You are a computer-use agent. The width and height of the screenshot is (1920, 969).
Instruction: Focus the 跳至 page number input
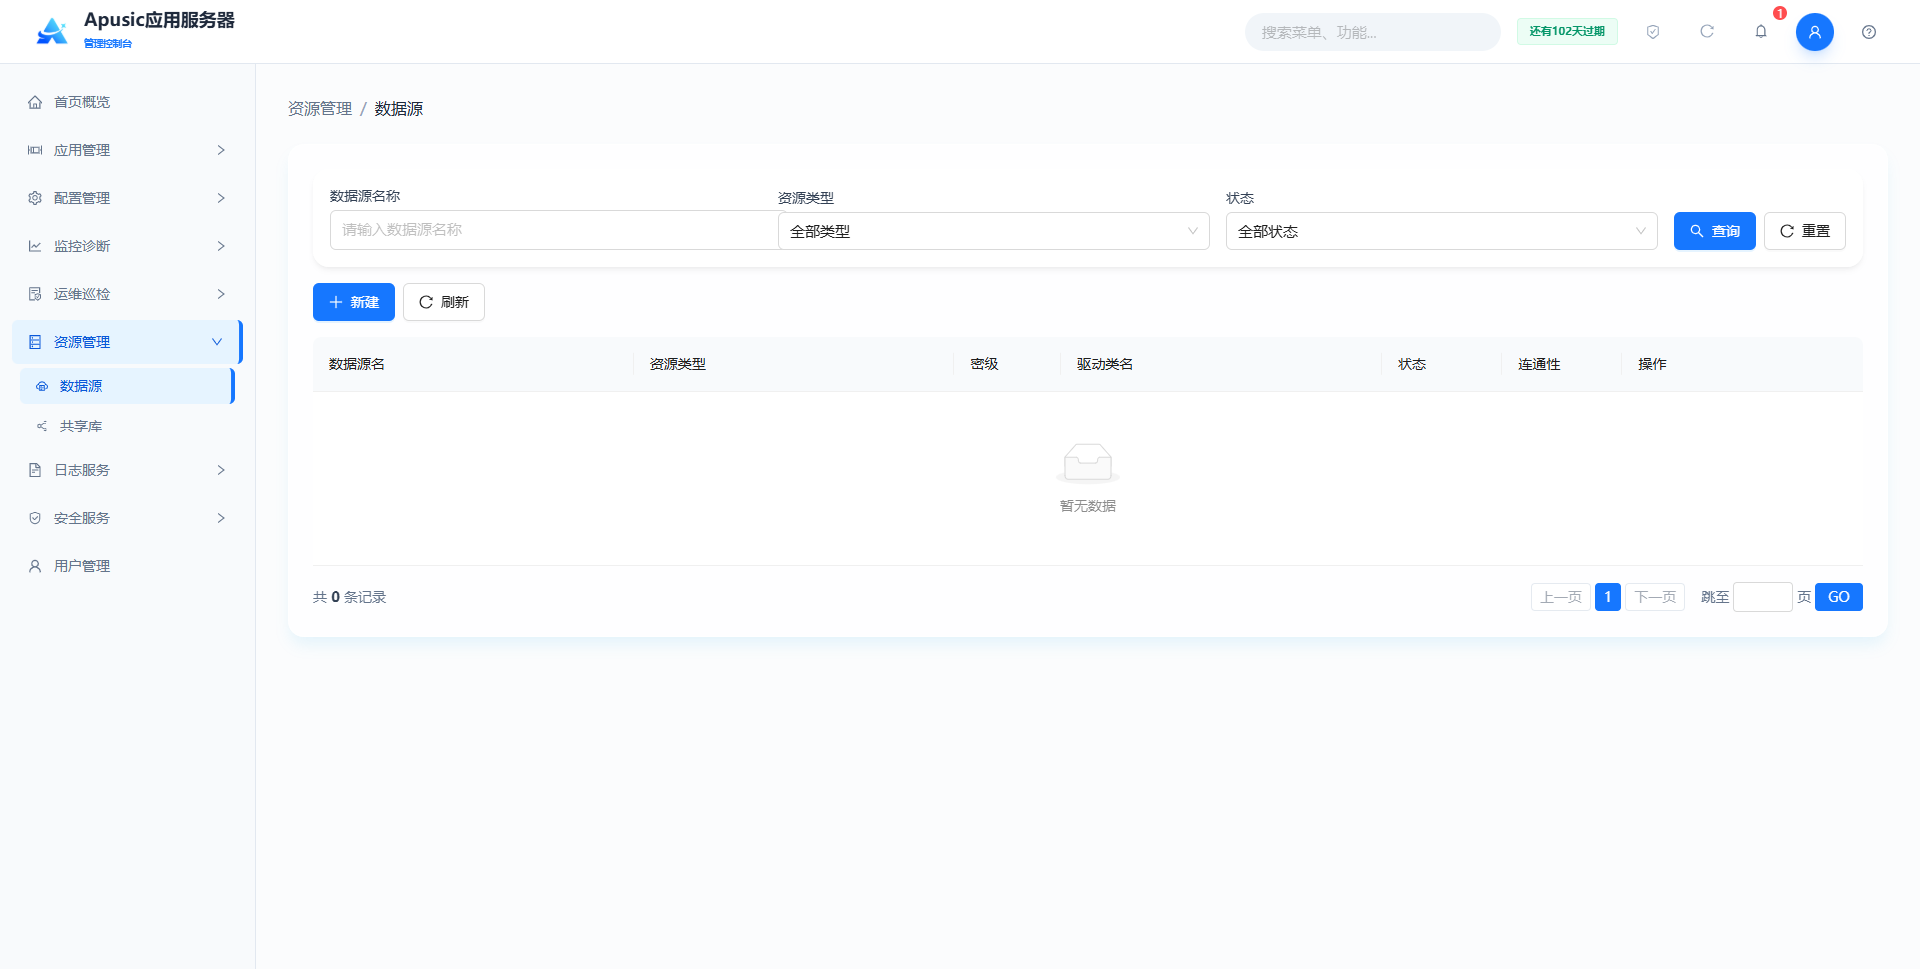pos(1763,597)
